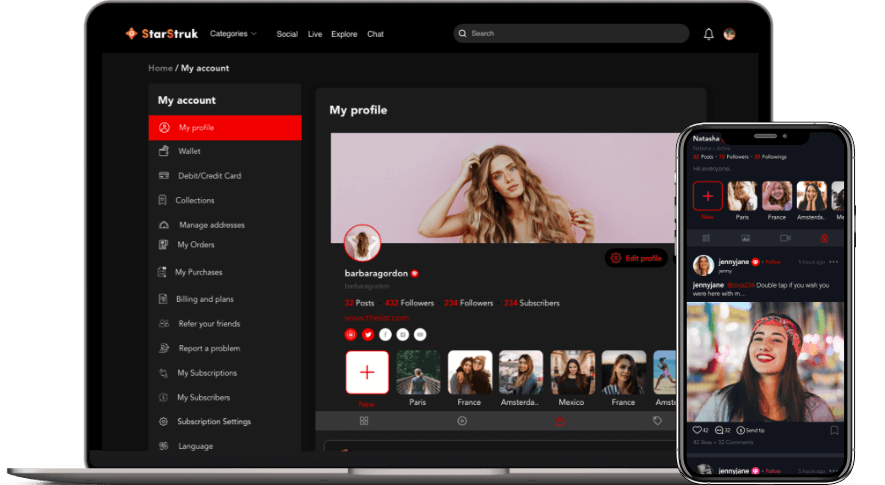
Task: Open the Mexico story thumbnail
Action: [572, 372]
